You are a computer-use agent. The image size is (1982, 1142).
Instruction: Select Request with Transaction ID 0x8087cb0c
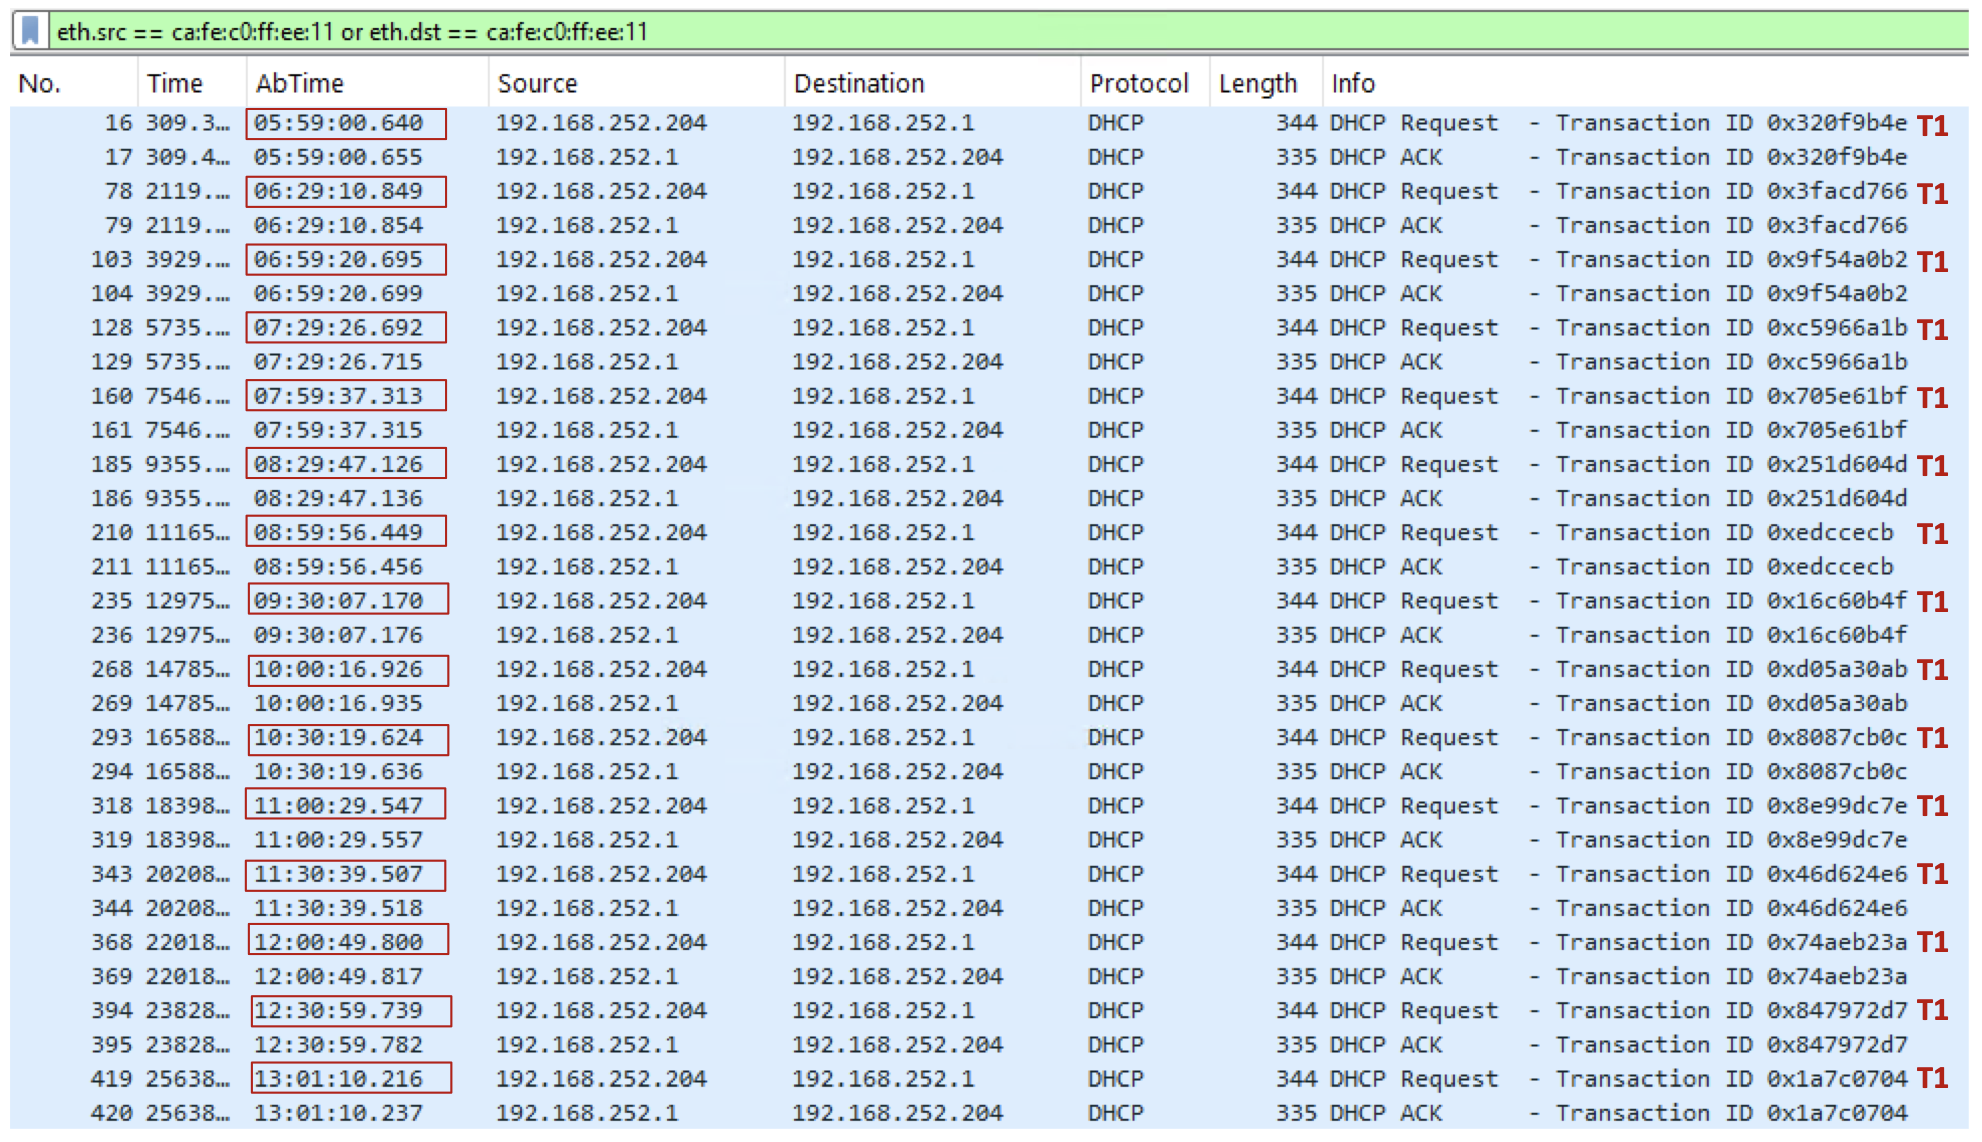(989, 737)
